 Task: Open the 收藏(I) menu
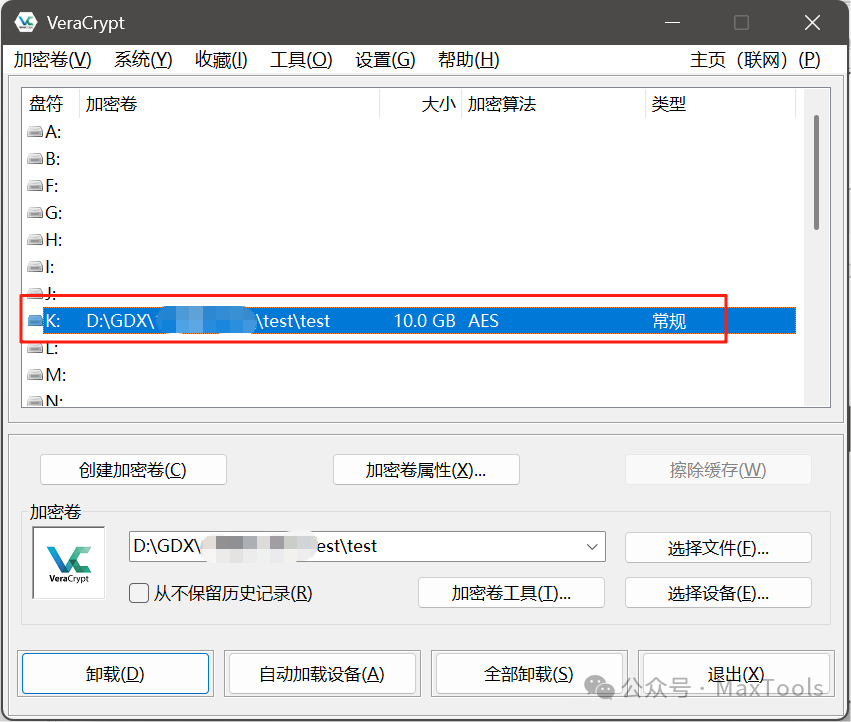pos(221,60)
